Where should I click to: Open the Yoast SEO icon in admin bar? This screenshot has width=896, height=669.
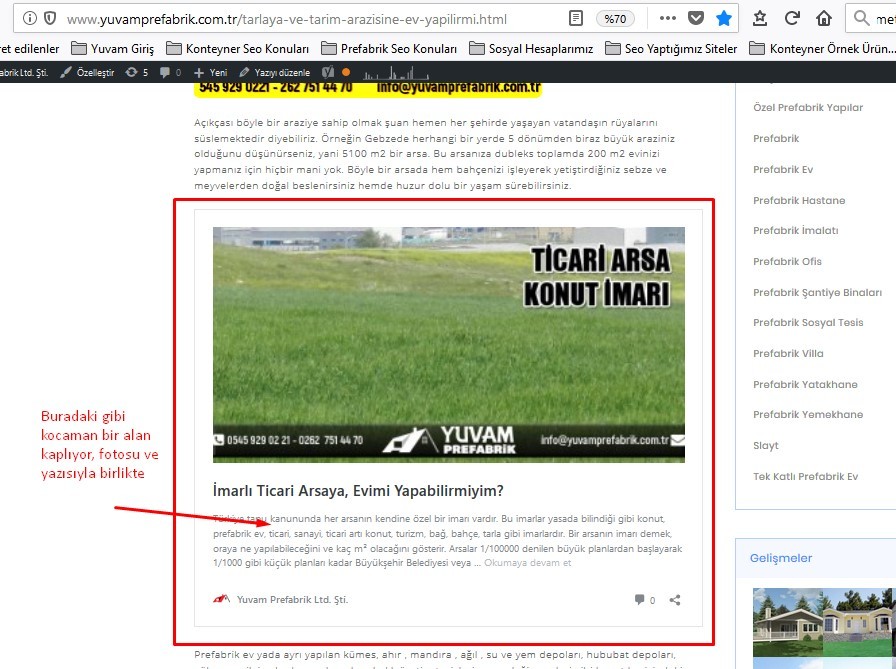[x=328, y=73]
